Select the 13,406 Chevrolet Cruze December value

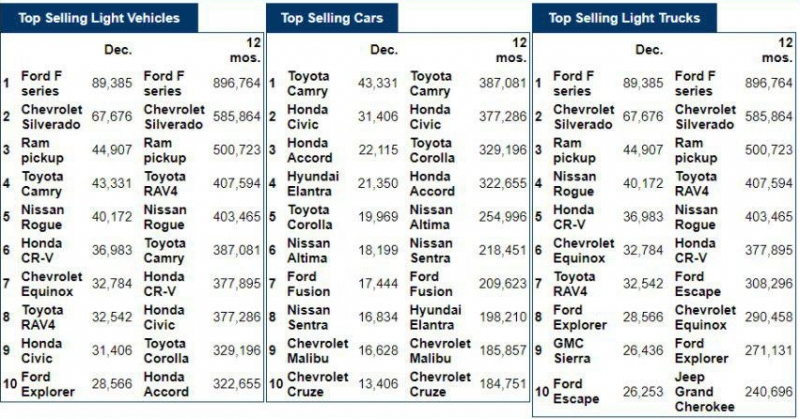pyautogui.click(x=378, y=385)
